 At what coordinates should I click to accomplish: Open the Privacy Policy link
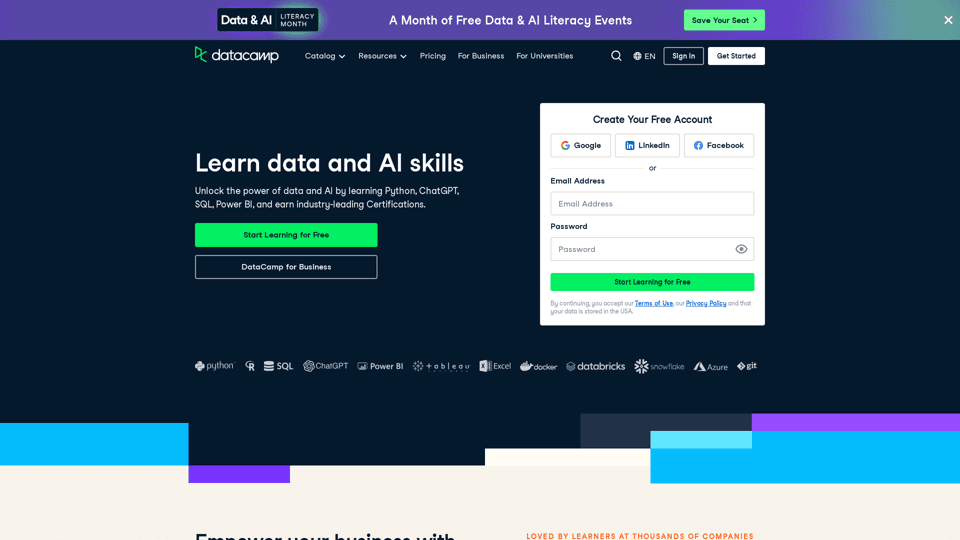click(705, 303)
